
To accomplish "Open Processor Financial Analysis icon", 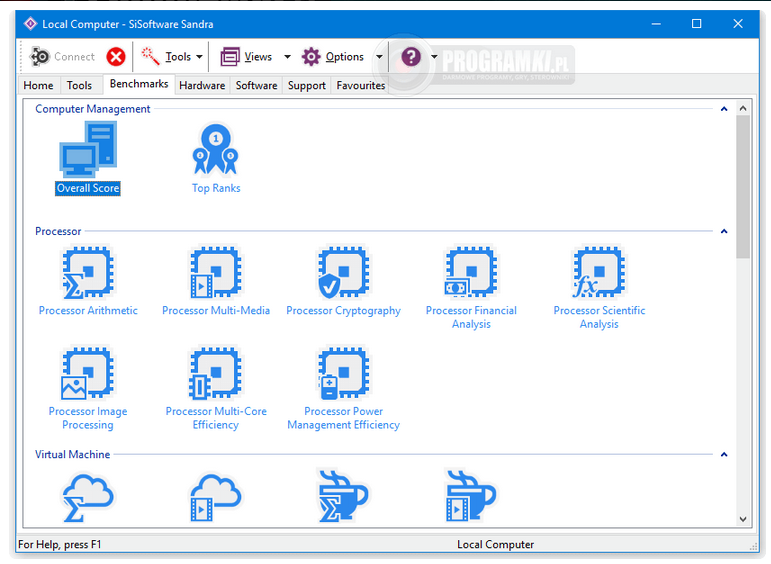I will pyautogui.click(x=471, y=273).
